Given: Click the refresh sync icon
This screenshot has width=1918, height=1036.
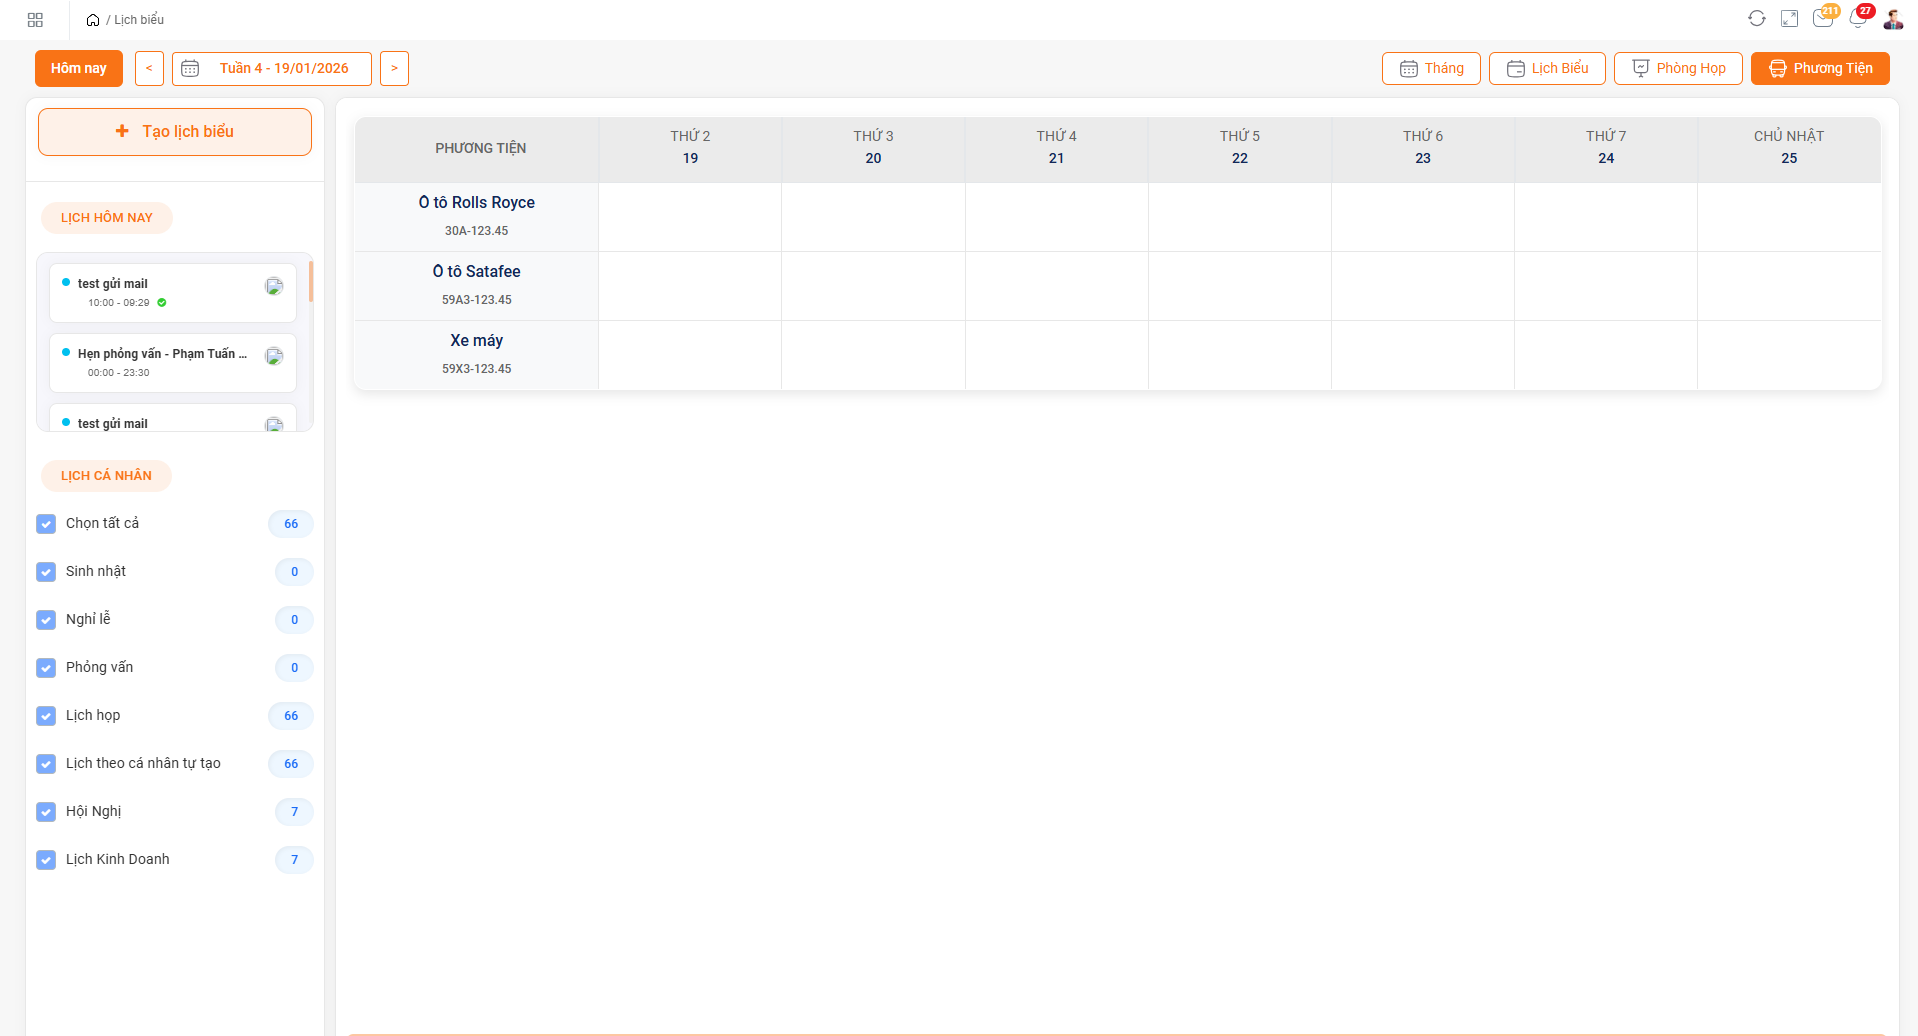Looking at the screenshot, I should 1756,19.
